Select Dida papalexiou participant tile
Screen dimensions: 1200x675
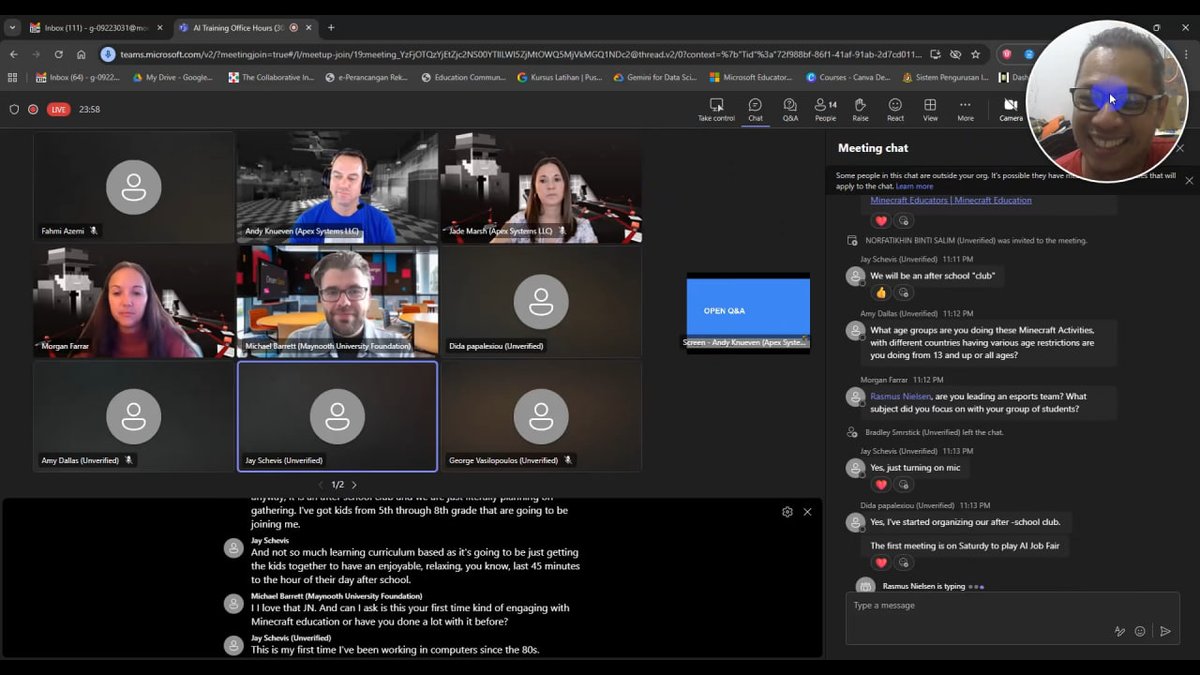tap(541, 302)
